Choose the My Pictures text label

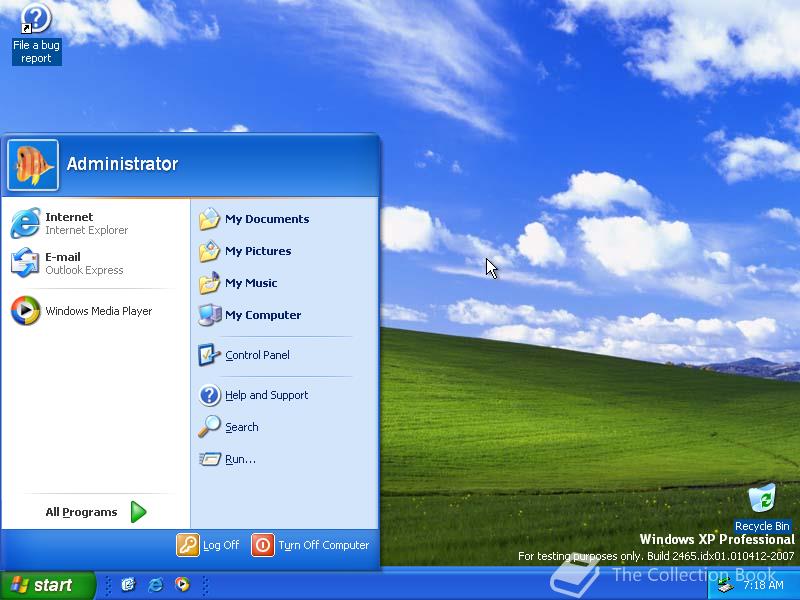point(258,251)
